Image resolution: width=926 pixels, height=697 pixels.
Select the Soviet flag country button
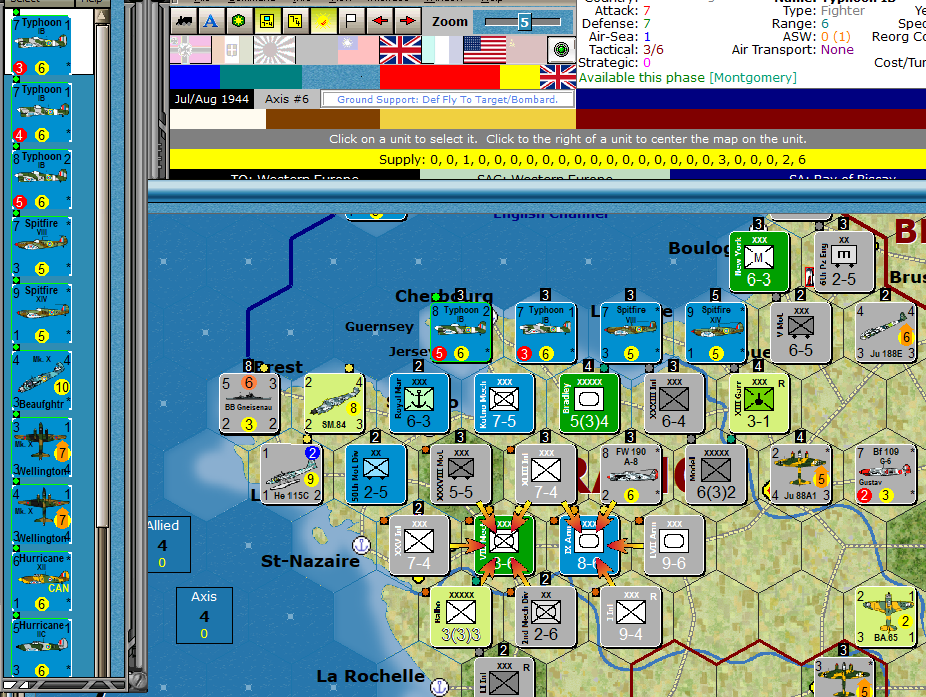(526, 50)
